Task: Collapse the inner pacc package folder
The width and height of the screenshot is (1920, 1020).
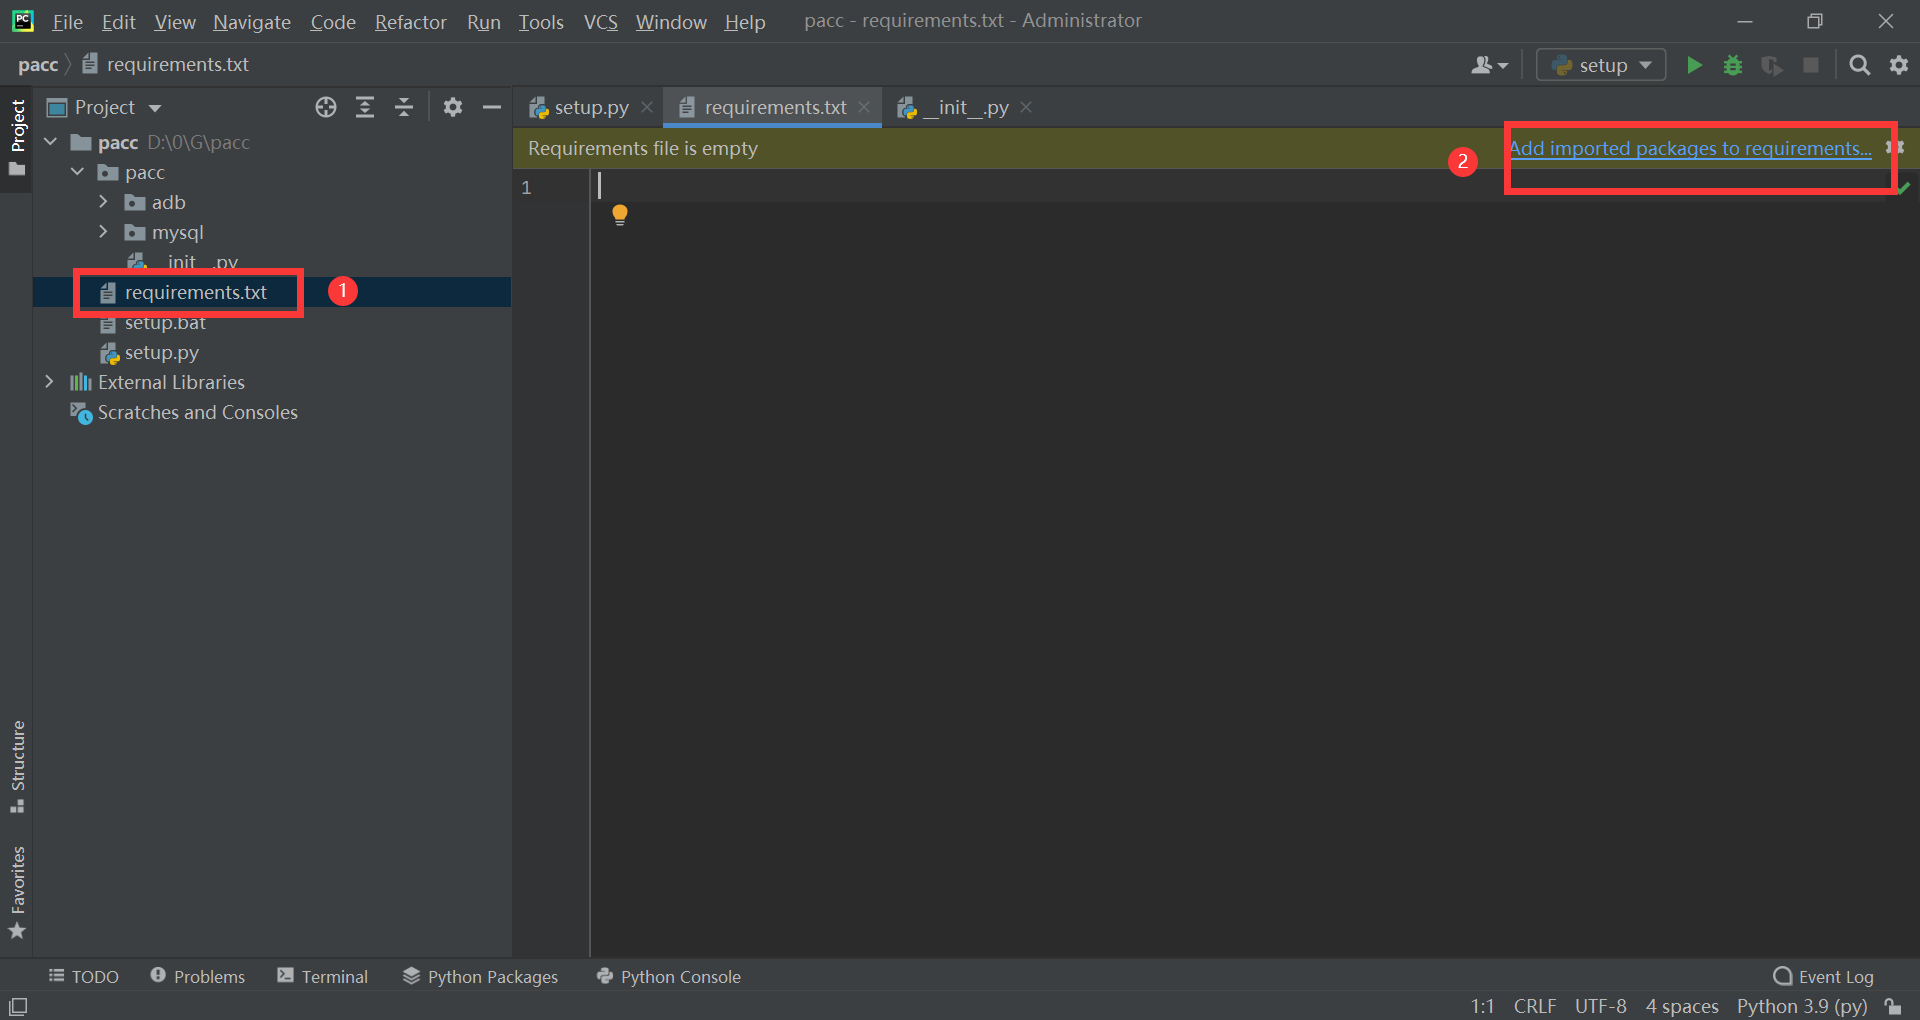Action: (x=77, y=172)
